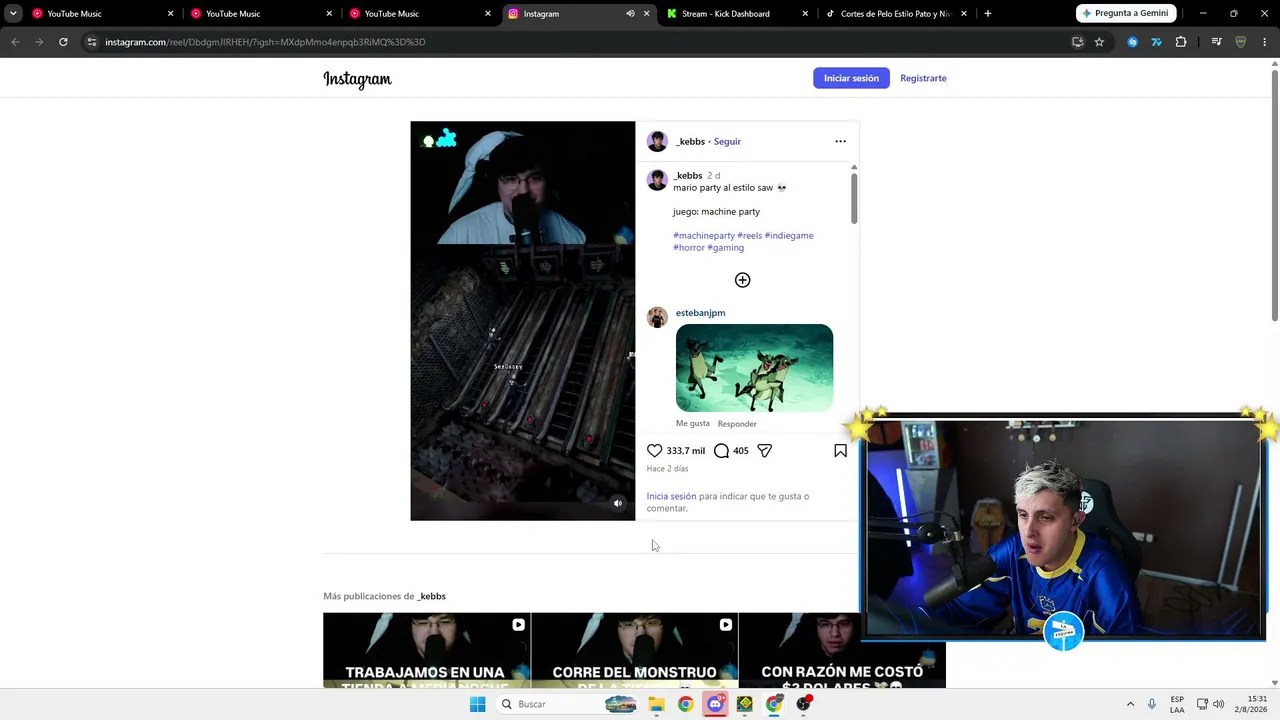Screen dimensions: 1280x720
Task: Open the TRABAJAMOS EN UNA TIENDA reel thumbnail
Action: 426,651
